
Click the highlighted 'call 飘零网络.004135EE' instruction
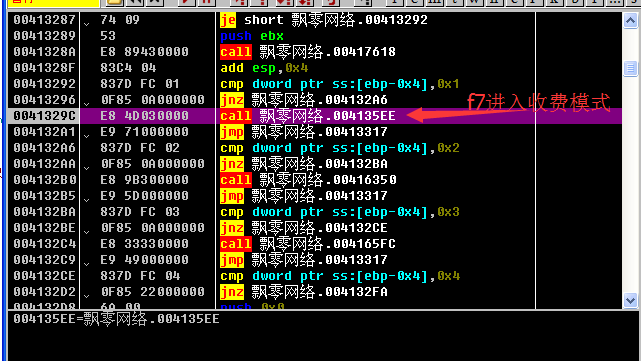[308, 116]
